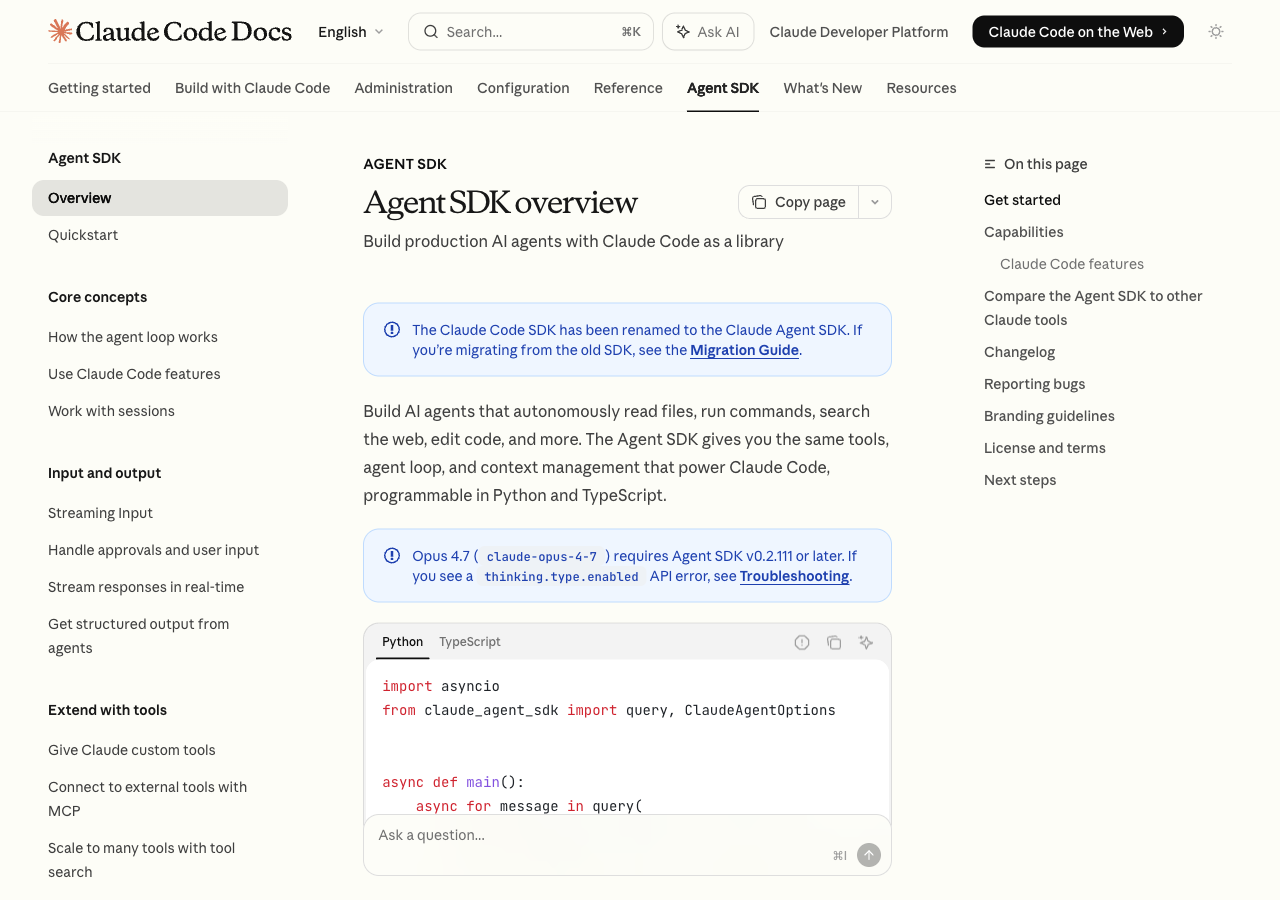The height and width of the screenshot is (900, 1280).
Task: Click the magnifier icon in the search box
Action: (x=431, y=32)
